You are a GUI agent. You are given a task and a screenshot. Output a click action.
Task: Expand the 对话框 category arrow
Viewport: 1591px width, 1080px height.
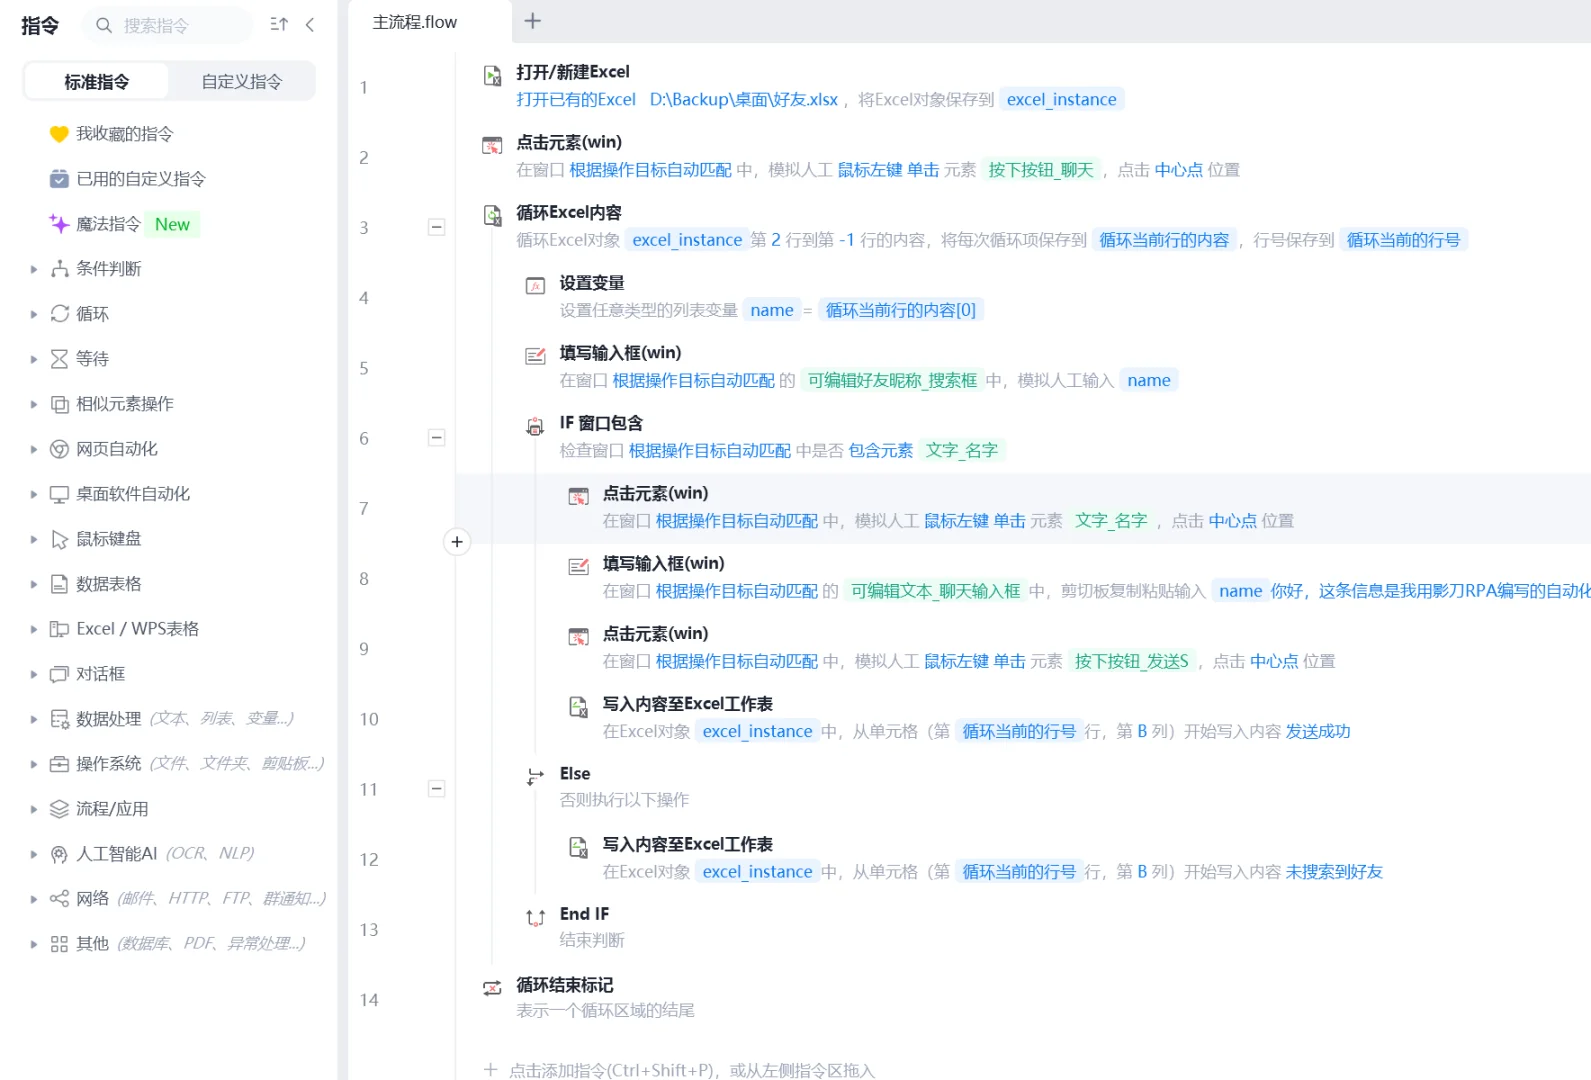click(x=33, y=674)
